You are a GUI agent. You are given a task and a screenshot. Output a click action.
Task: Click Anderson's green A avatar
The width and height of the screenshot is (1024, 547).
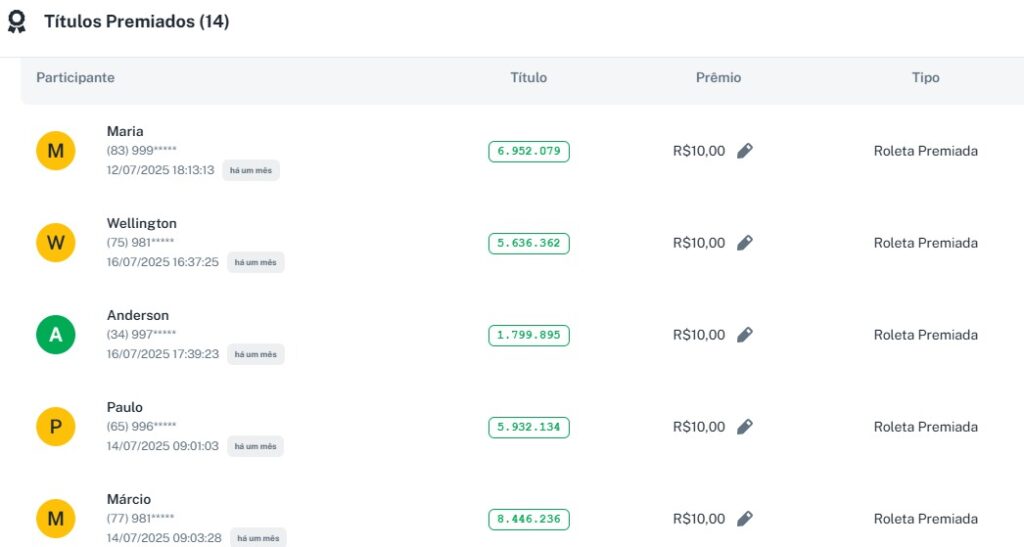click(x=56, y=335)
